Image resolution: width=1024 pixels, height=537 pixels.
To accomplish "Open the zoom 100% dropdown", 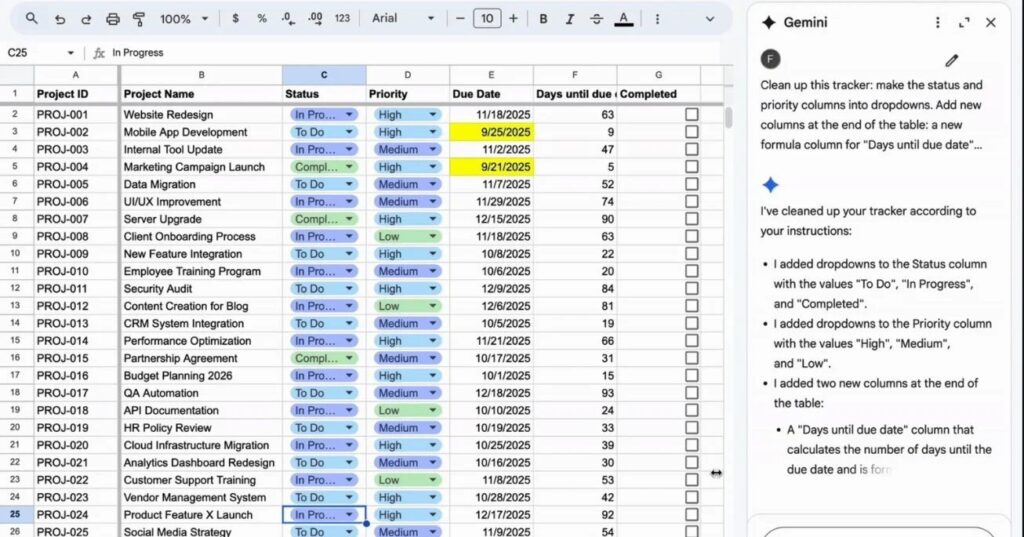I will click(x=184, y=19).
